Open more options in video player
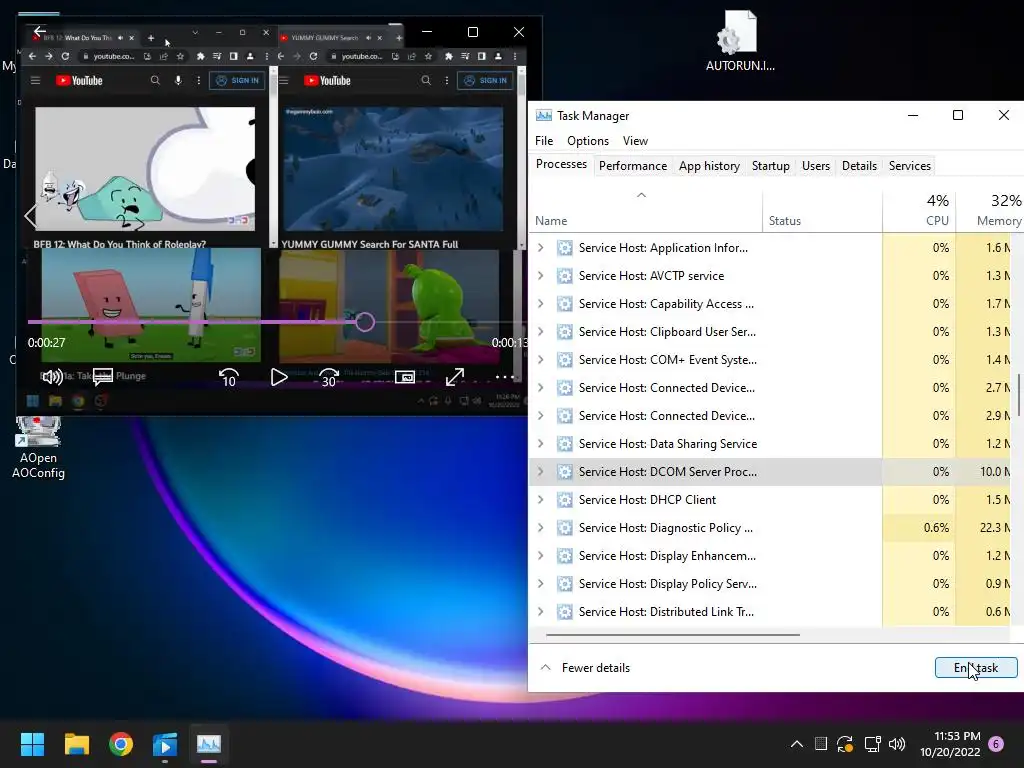Screen dimensions: 1024x768 tap(504, 377)
